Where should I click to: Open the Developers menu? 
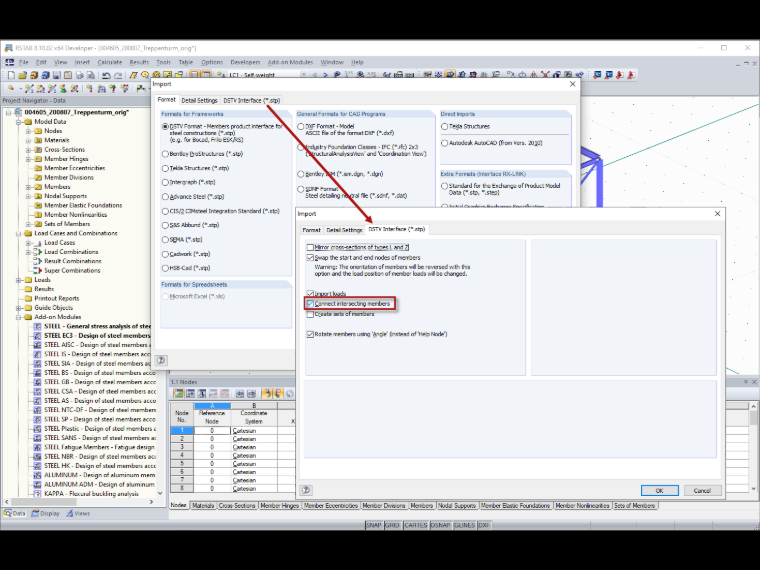pyautogui.click(x=245, y=62)
